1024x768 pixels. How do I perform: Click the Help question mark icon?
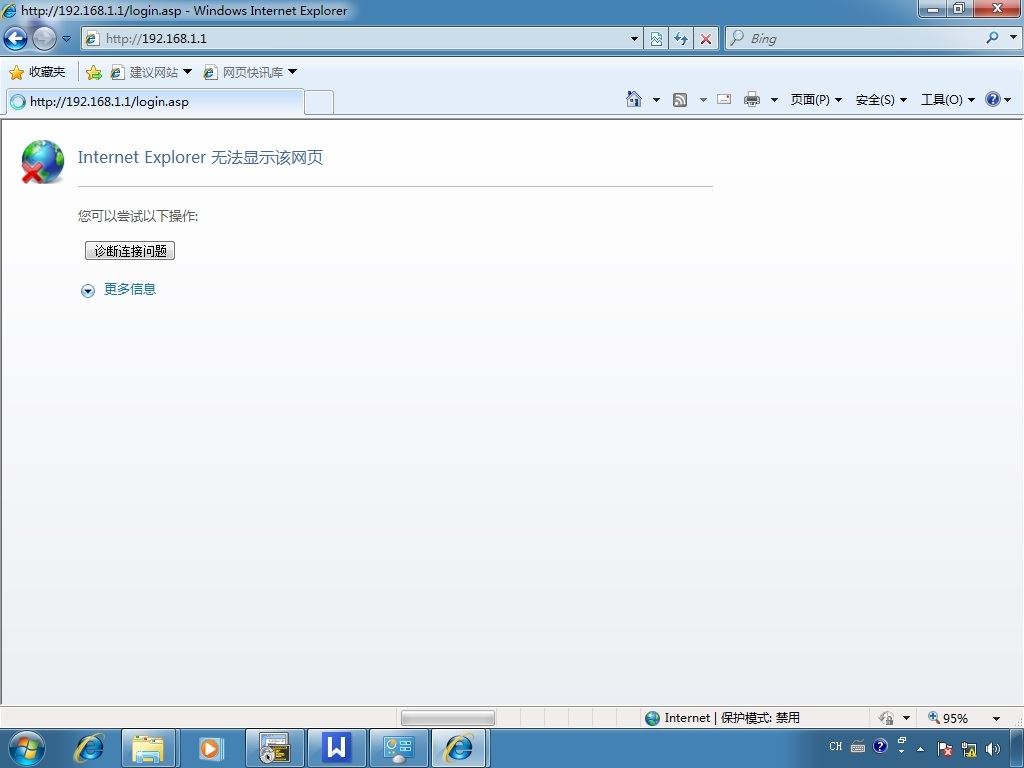point(993,99)
